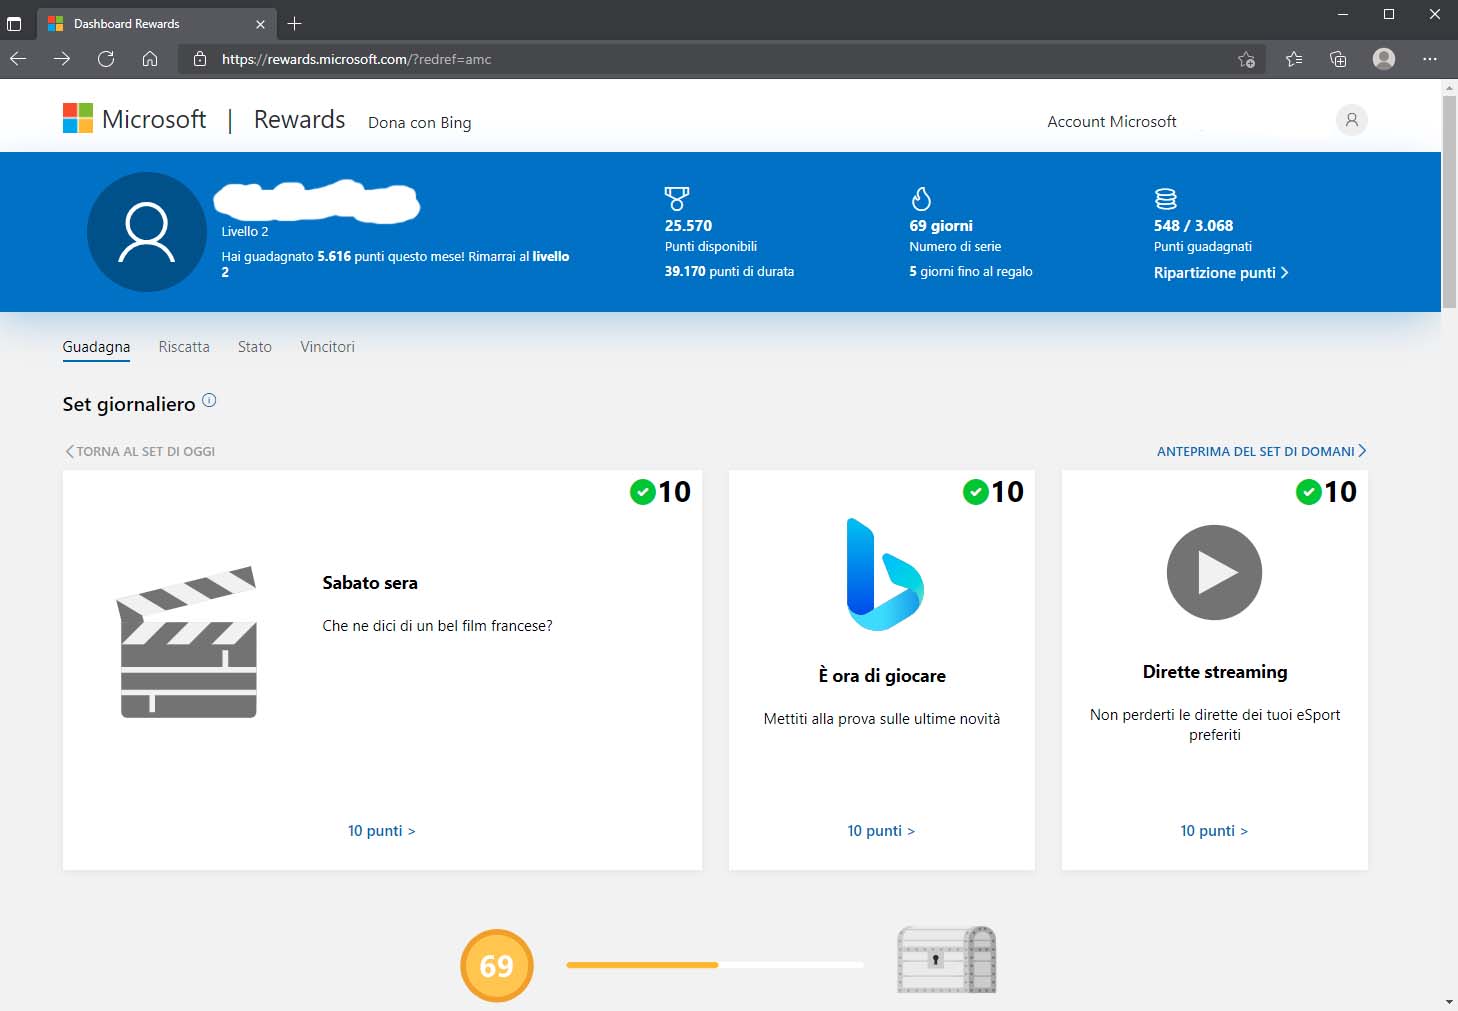Add page to favorites star icon
1458x1011 pixels.
pyautogui.click(x=1246, y=59)
